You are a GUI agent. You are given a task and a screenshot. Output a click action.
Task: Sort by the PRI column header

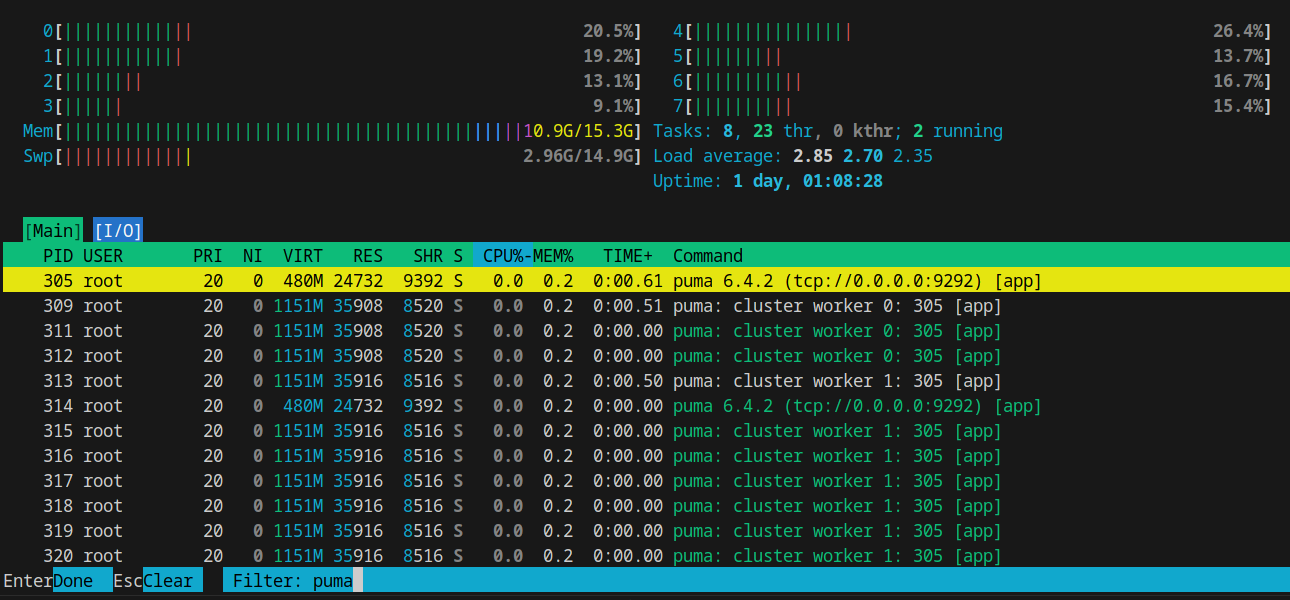tap(208, 256)
